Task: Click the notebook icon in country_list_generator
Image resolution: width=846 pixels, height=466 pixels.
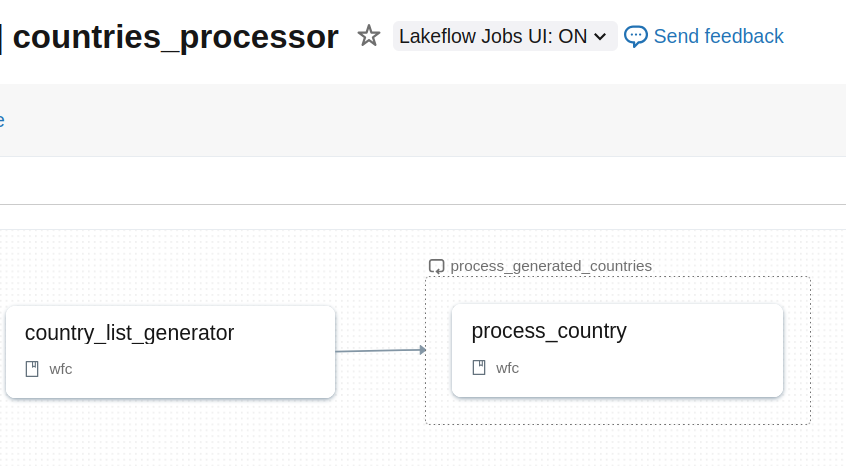Action: (32, 368)
